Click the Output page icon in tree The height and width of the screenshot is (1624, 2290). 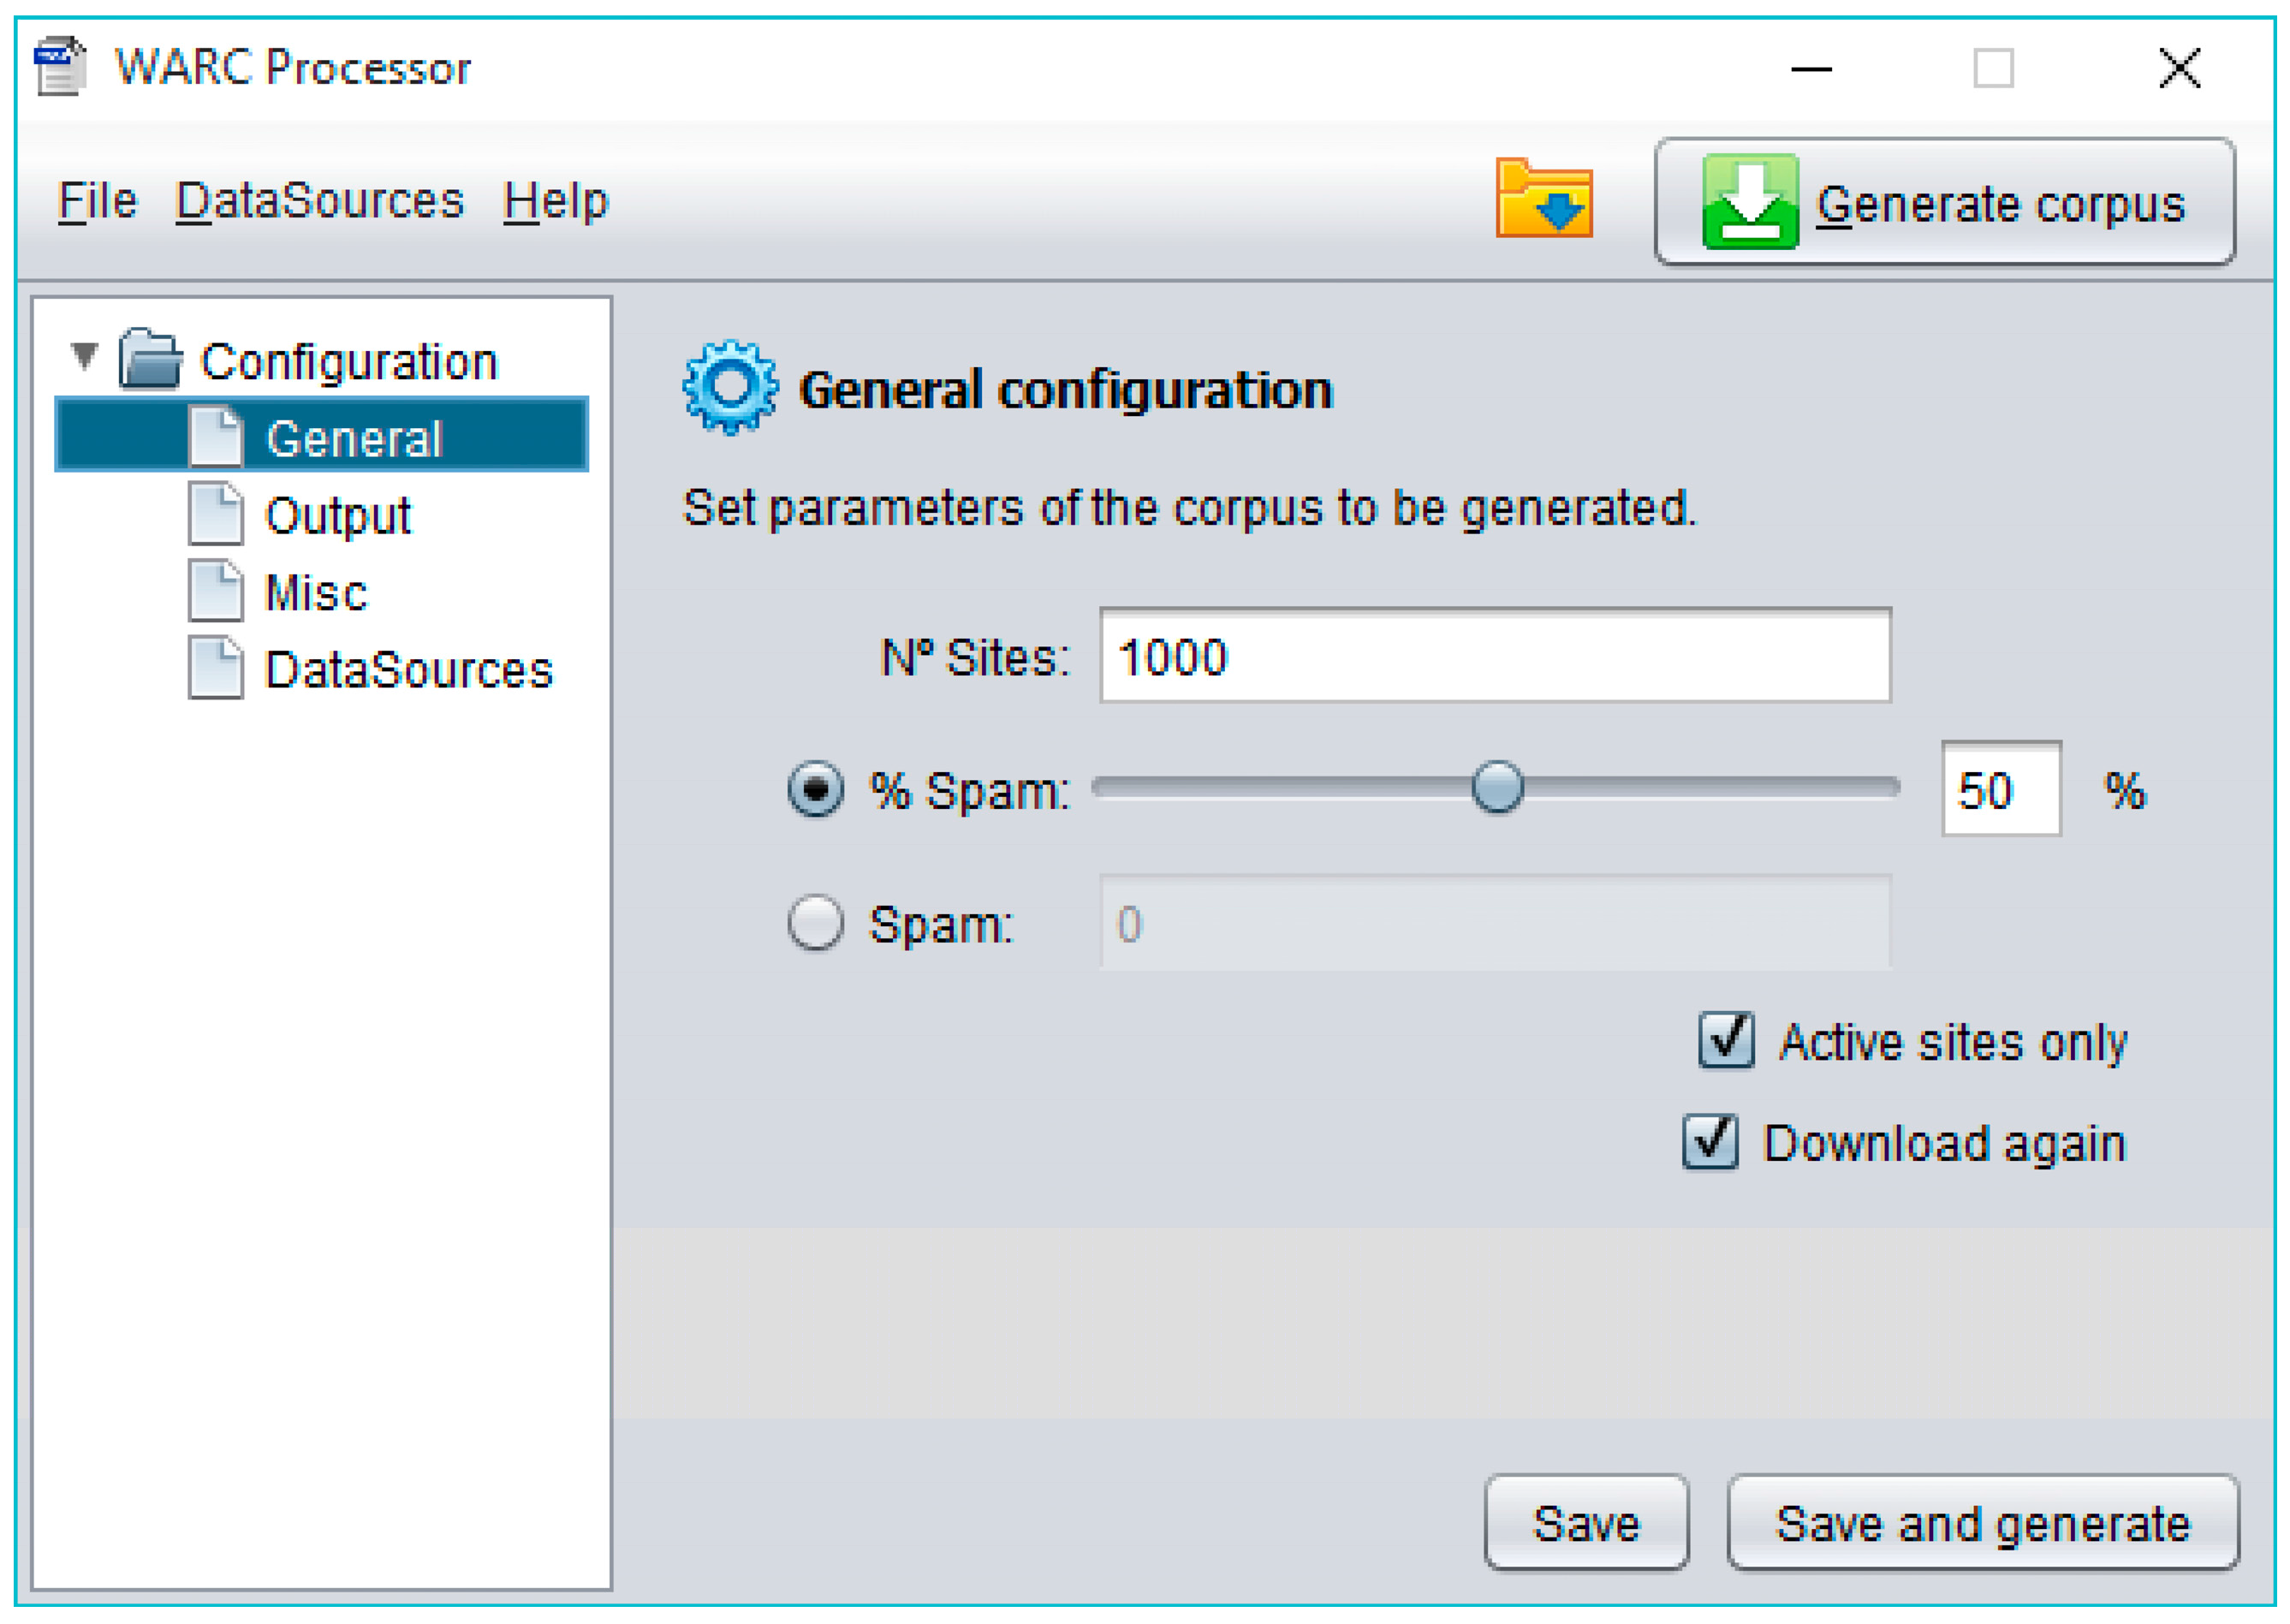(x=215, y=514)
